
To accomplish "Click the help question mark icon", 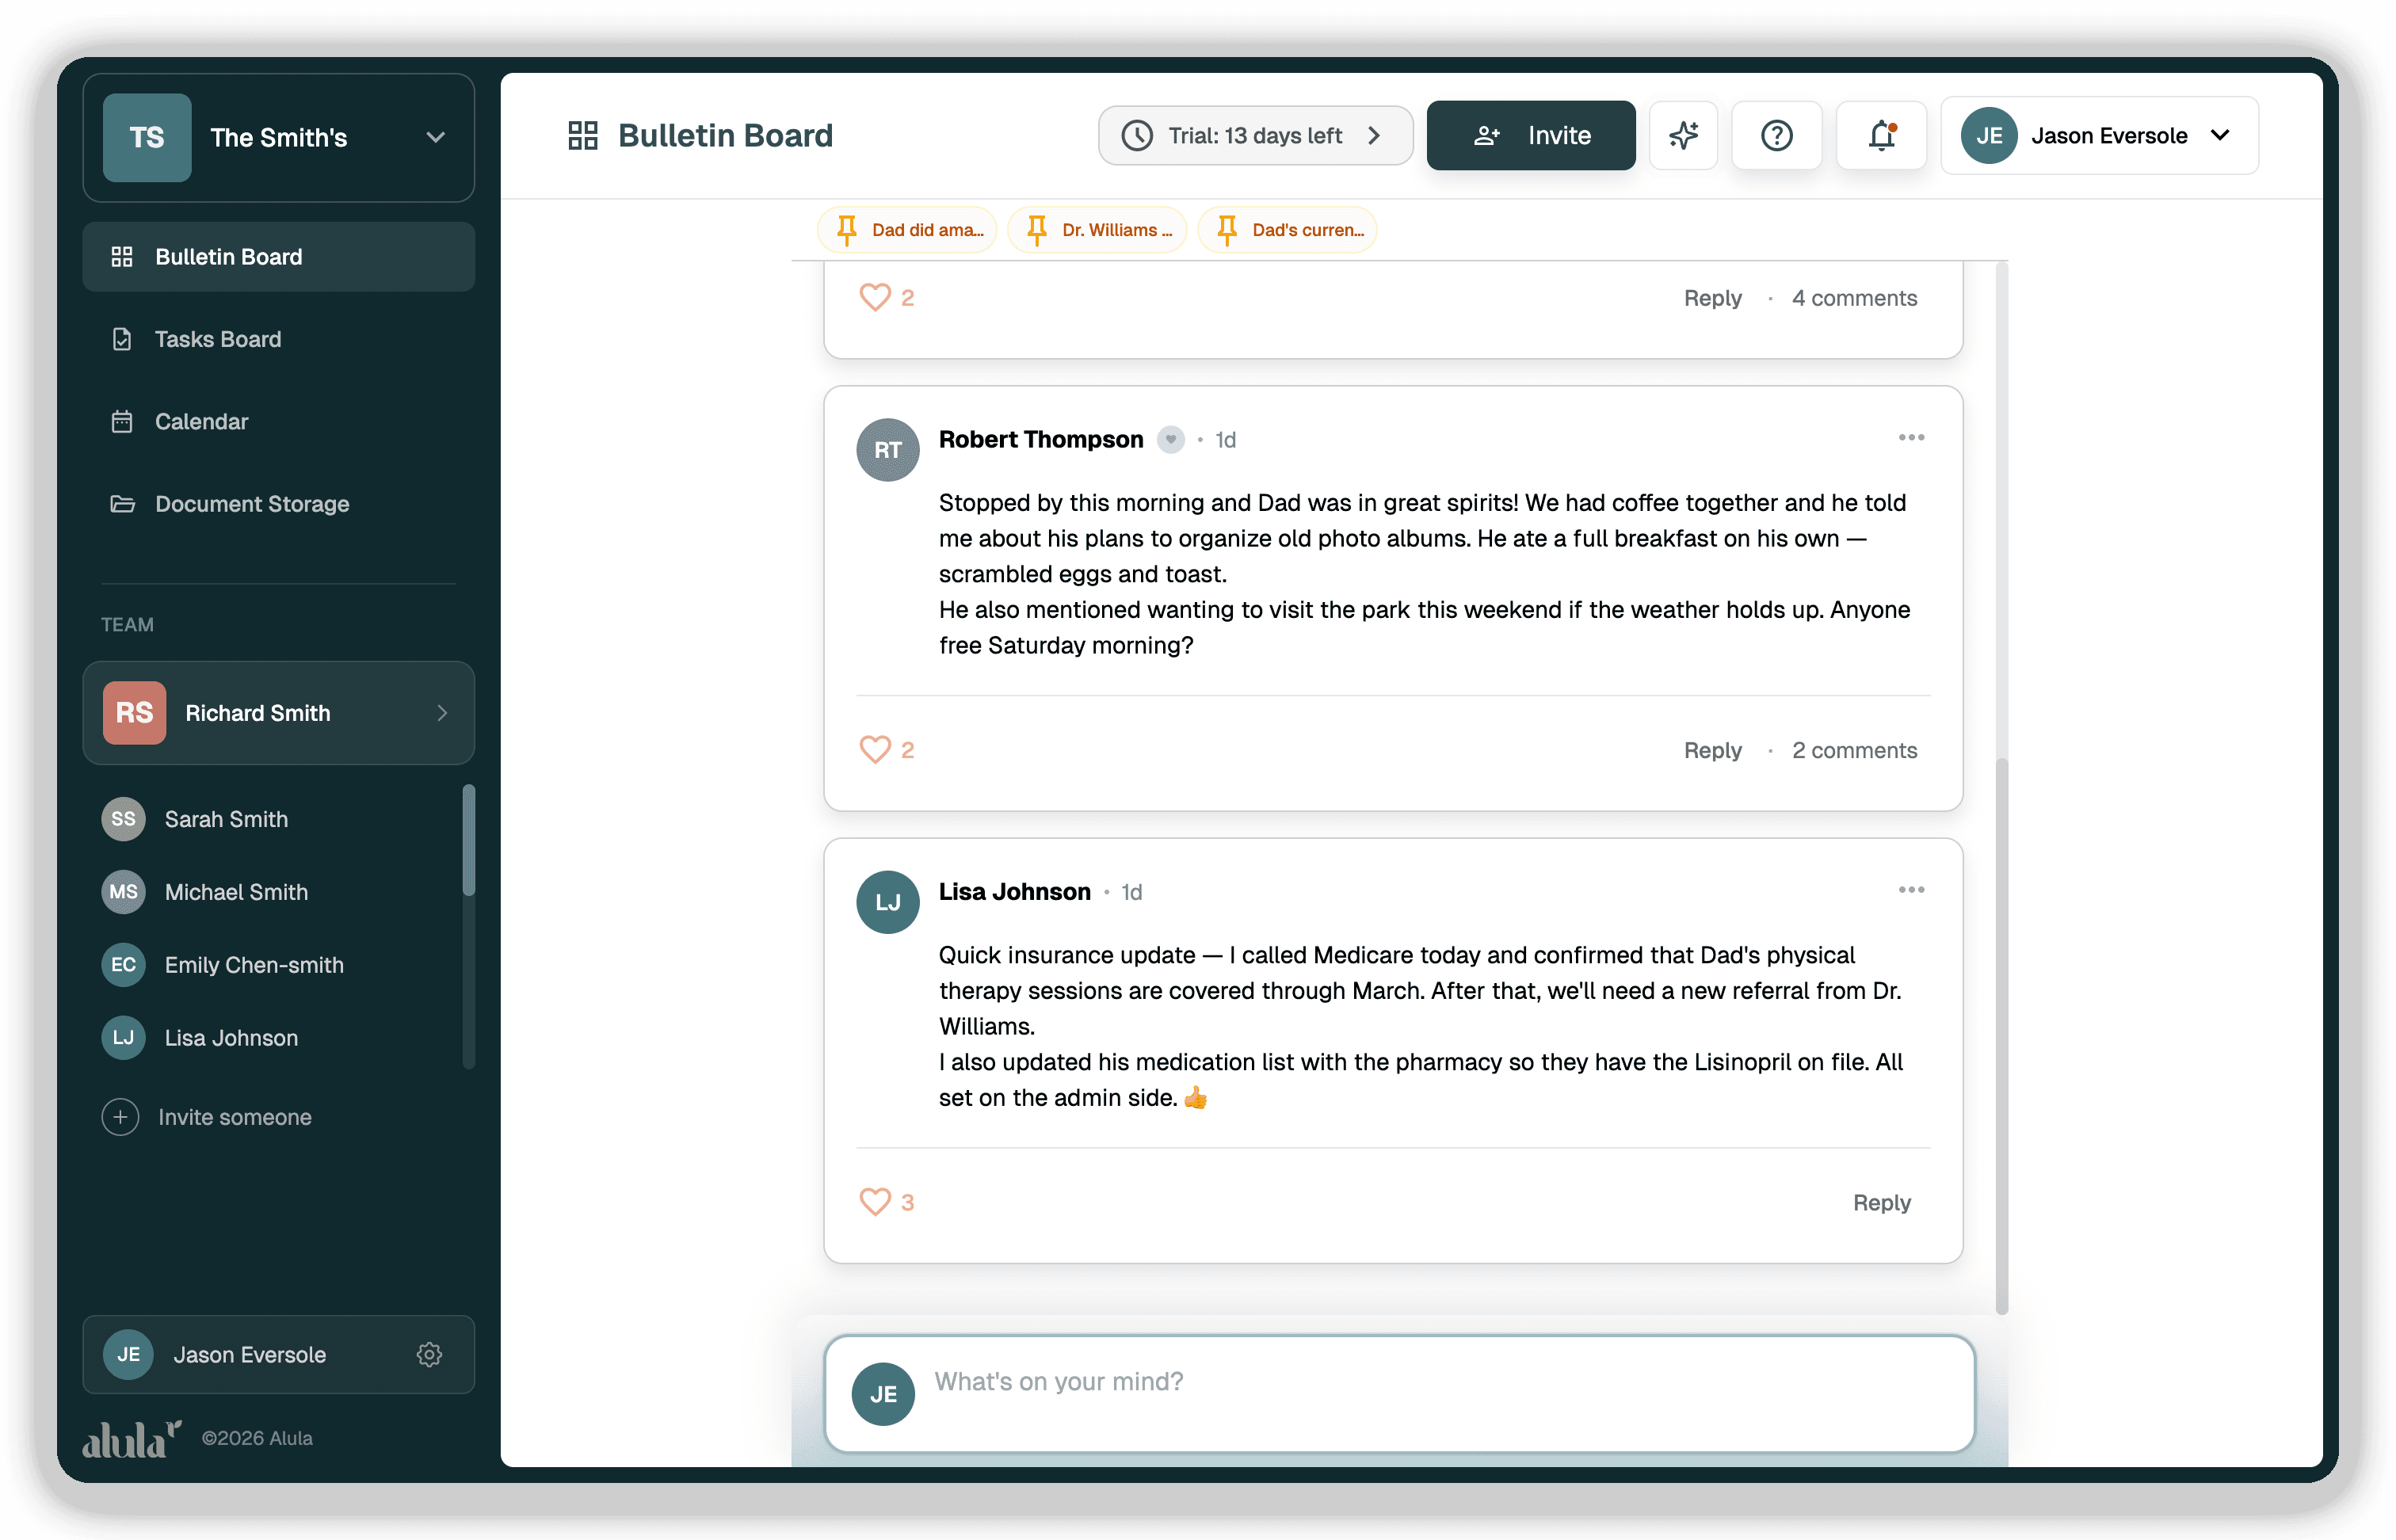I will click(x=1777, y=135).
